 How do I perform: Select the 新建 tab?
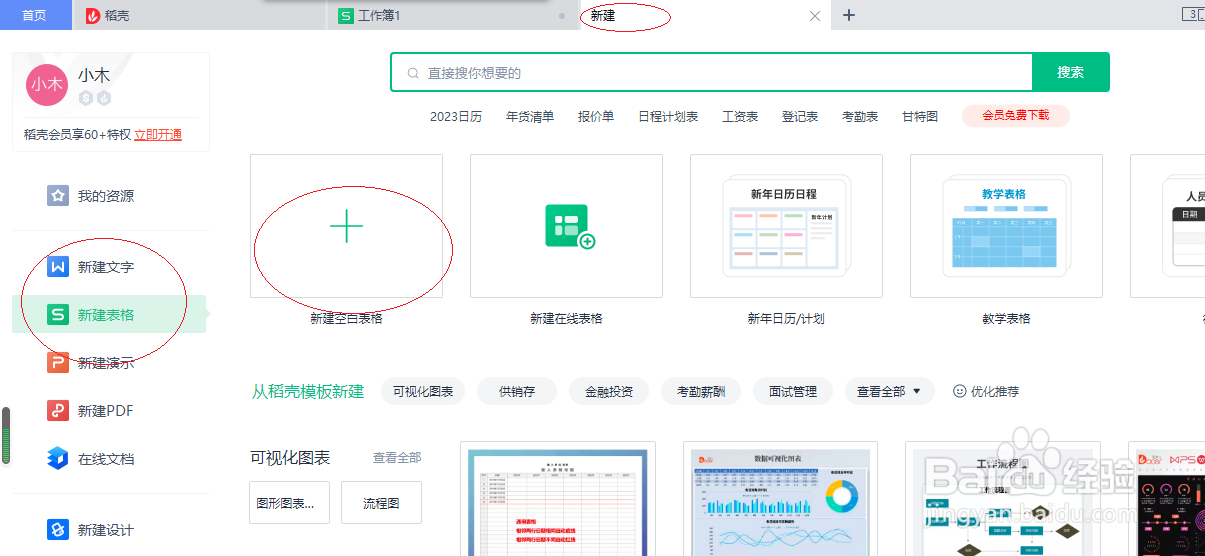705,15
